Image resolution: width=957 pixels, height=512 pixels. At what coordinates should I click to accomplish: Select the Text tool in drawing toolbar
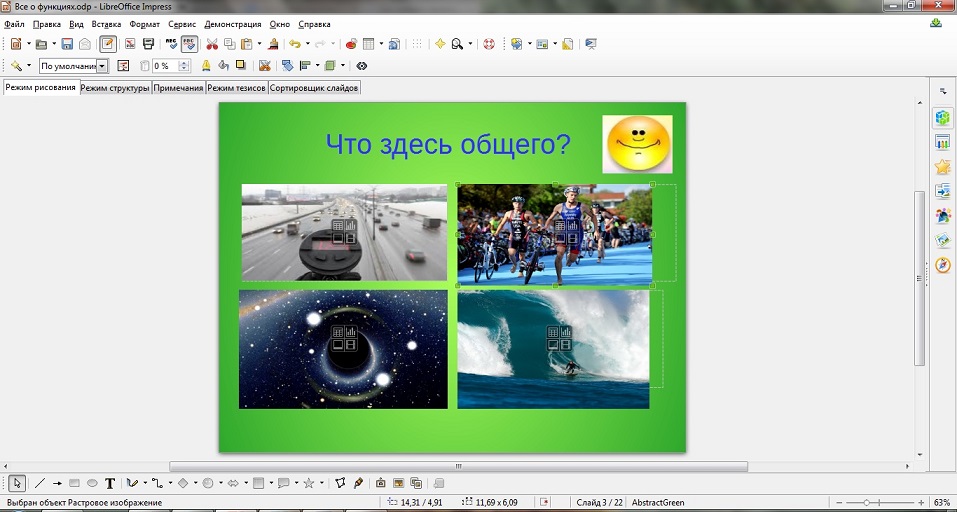(110, 484)
